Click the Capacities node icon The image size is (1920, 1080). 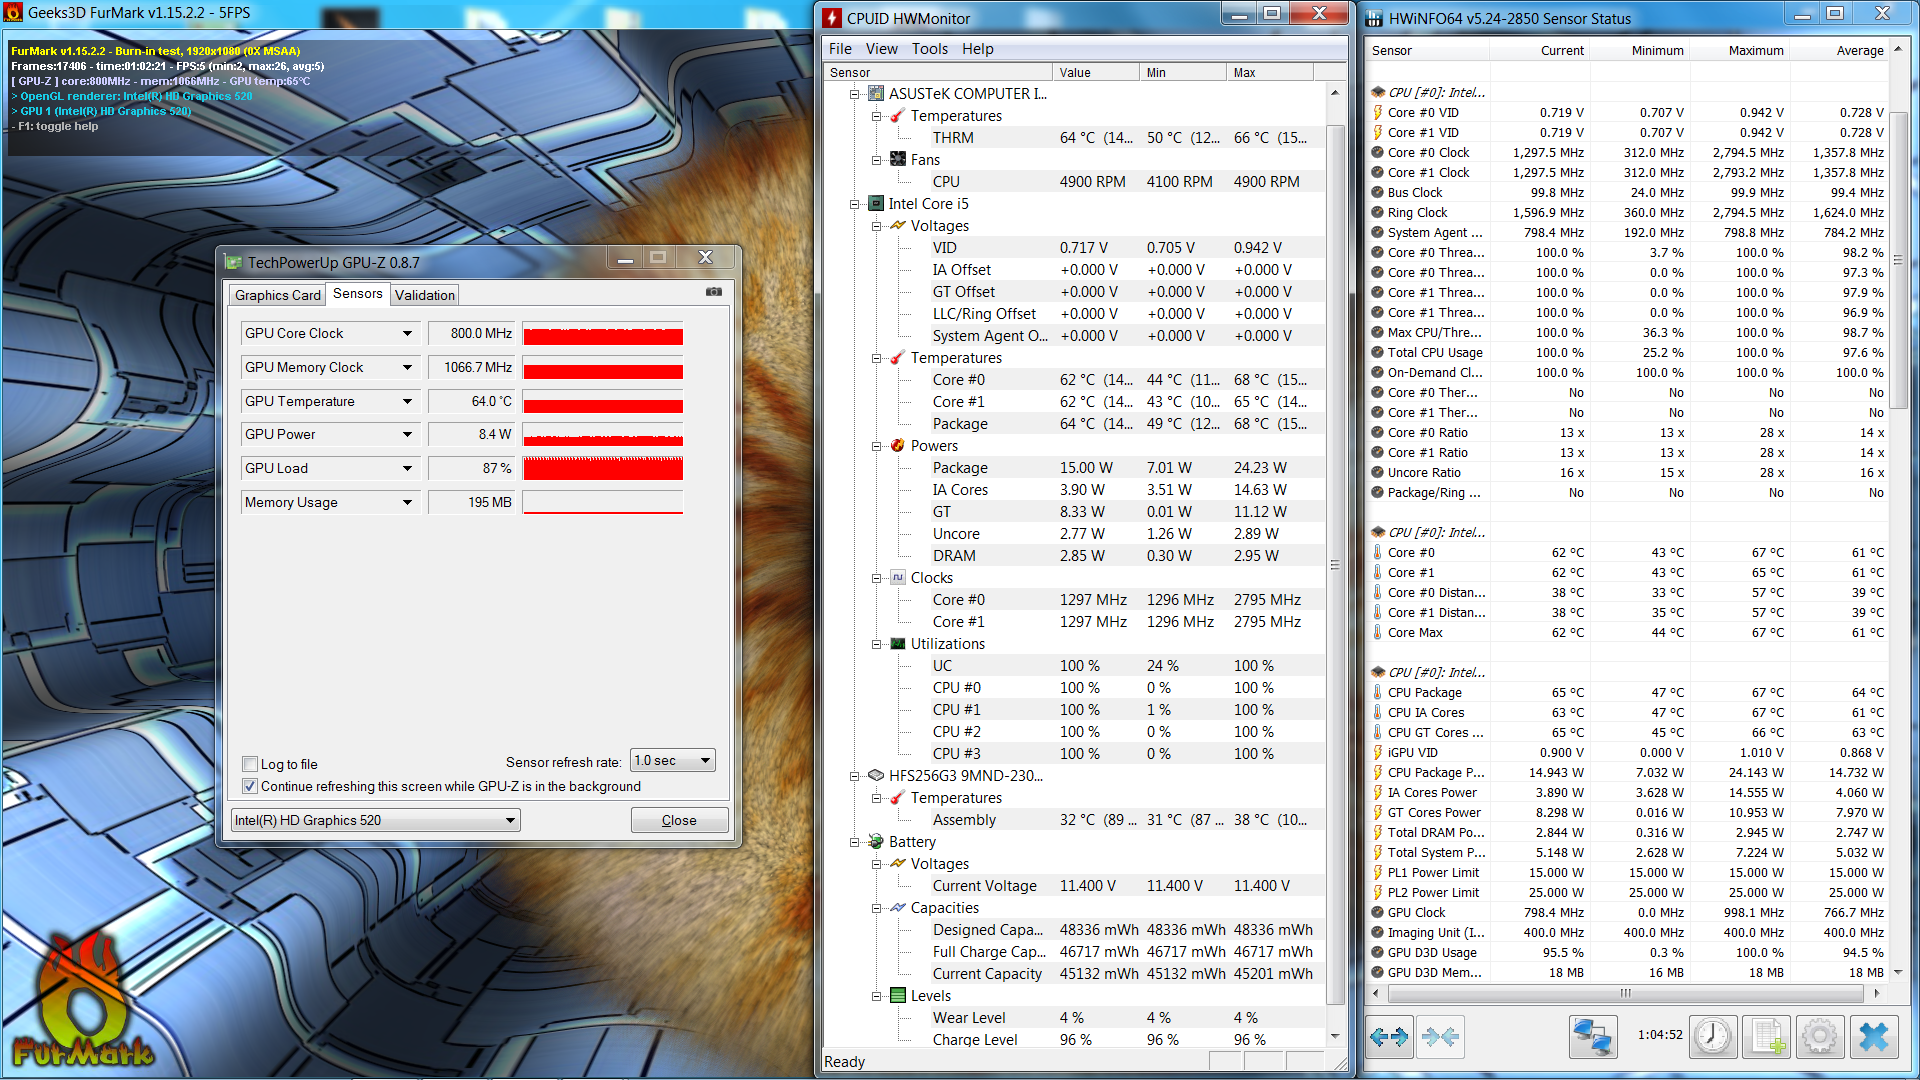[x=898, y=907]
